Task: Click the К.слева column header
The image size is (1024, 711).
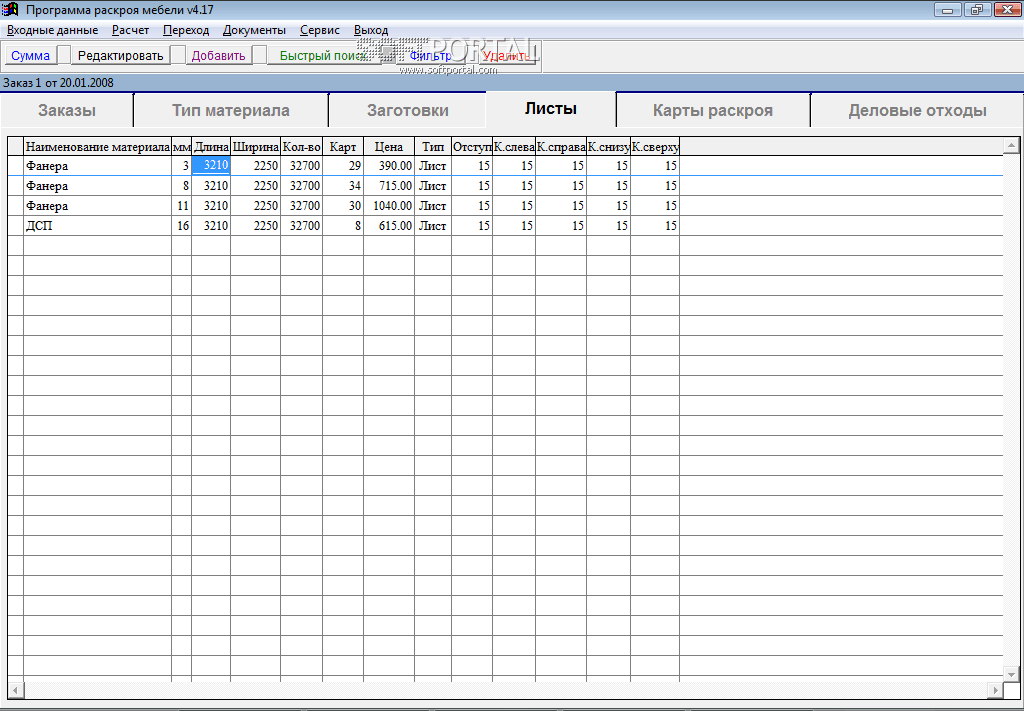Action: [x=514, y=147]
